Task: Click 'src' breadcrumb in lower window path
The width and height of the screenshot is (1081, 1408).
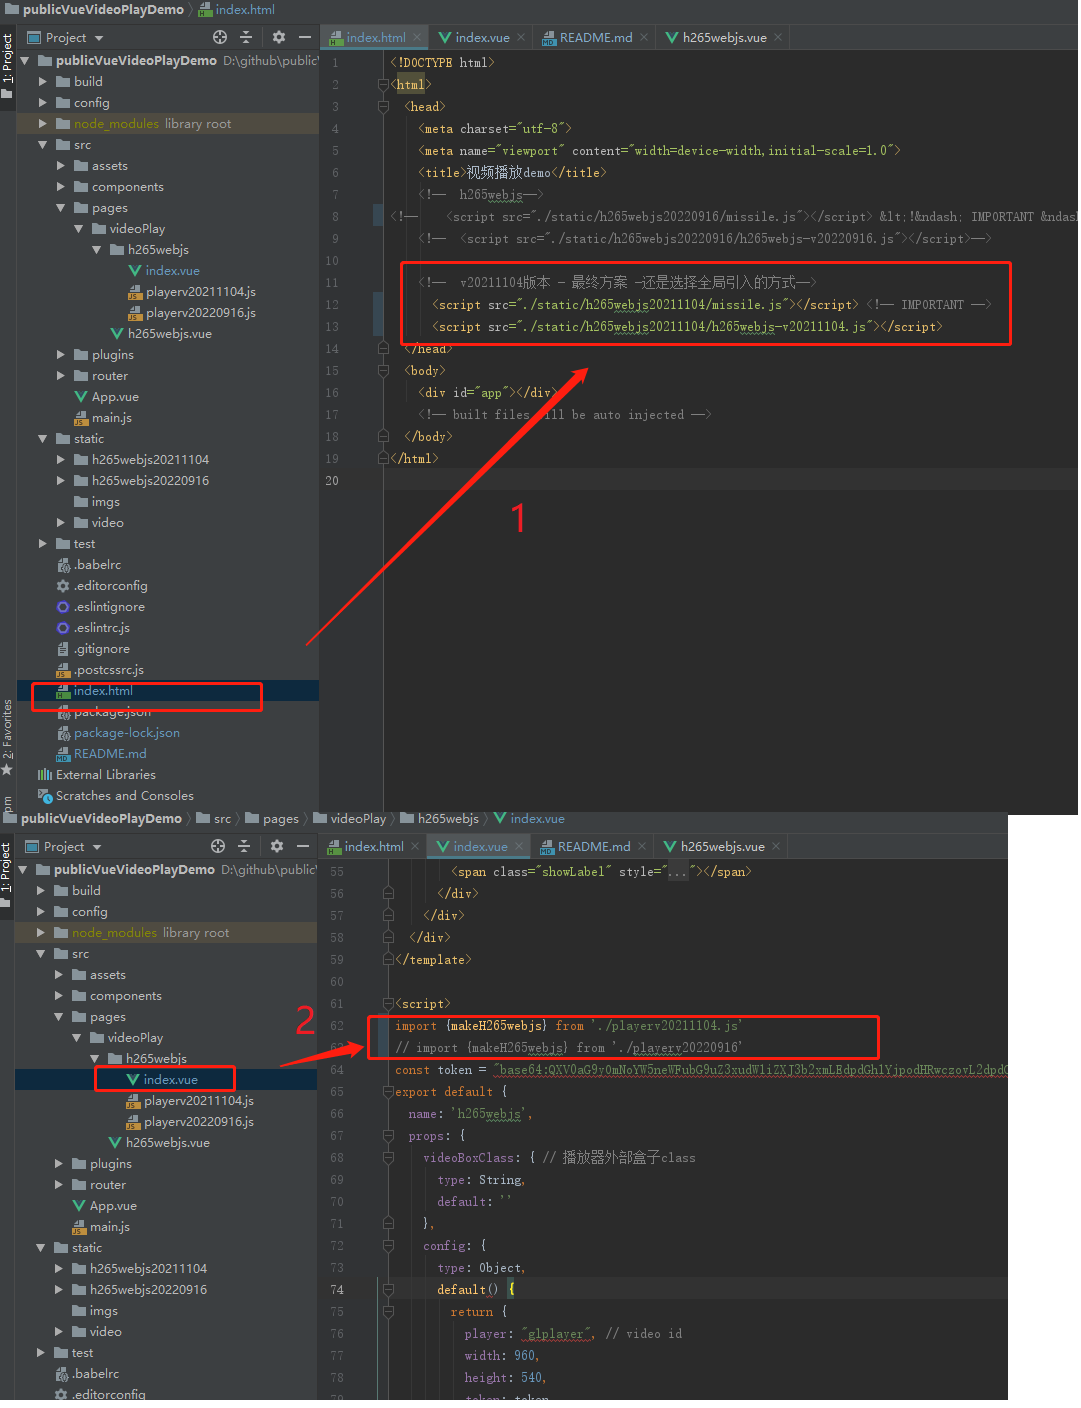Action: pyautogui.click(x=214, y=818)
